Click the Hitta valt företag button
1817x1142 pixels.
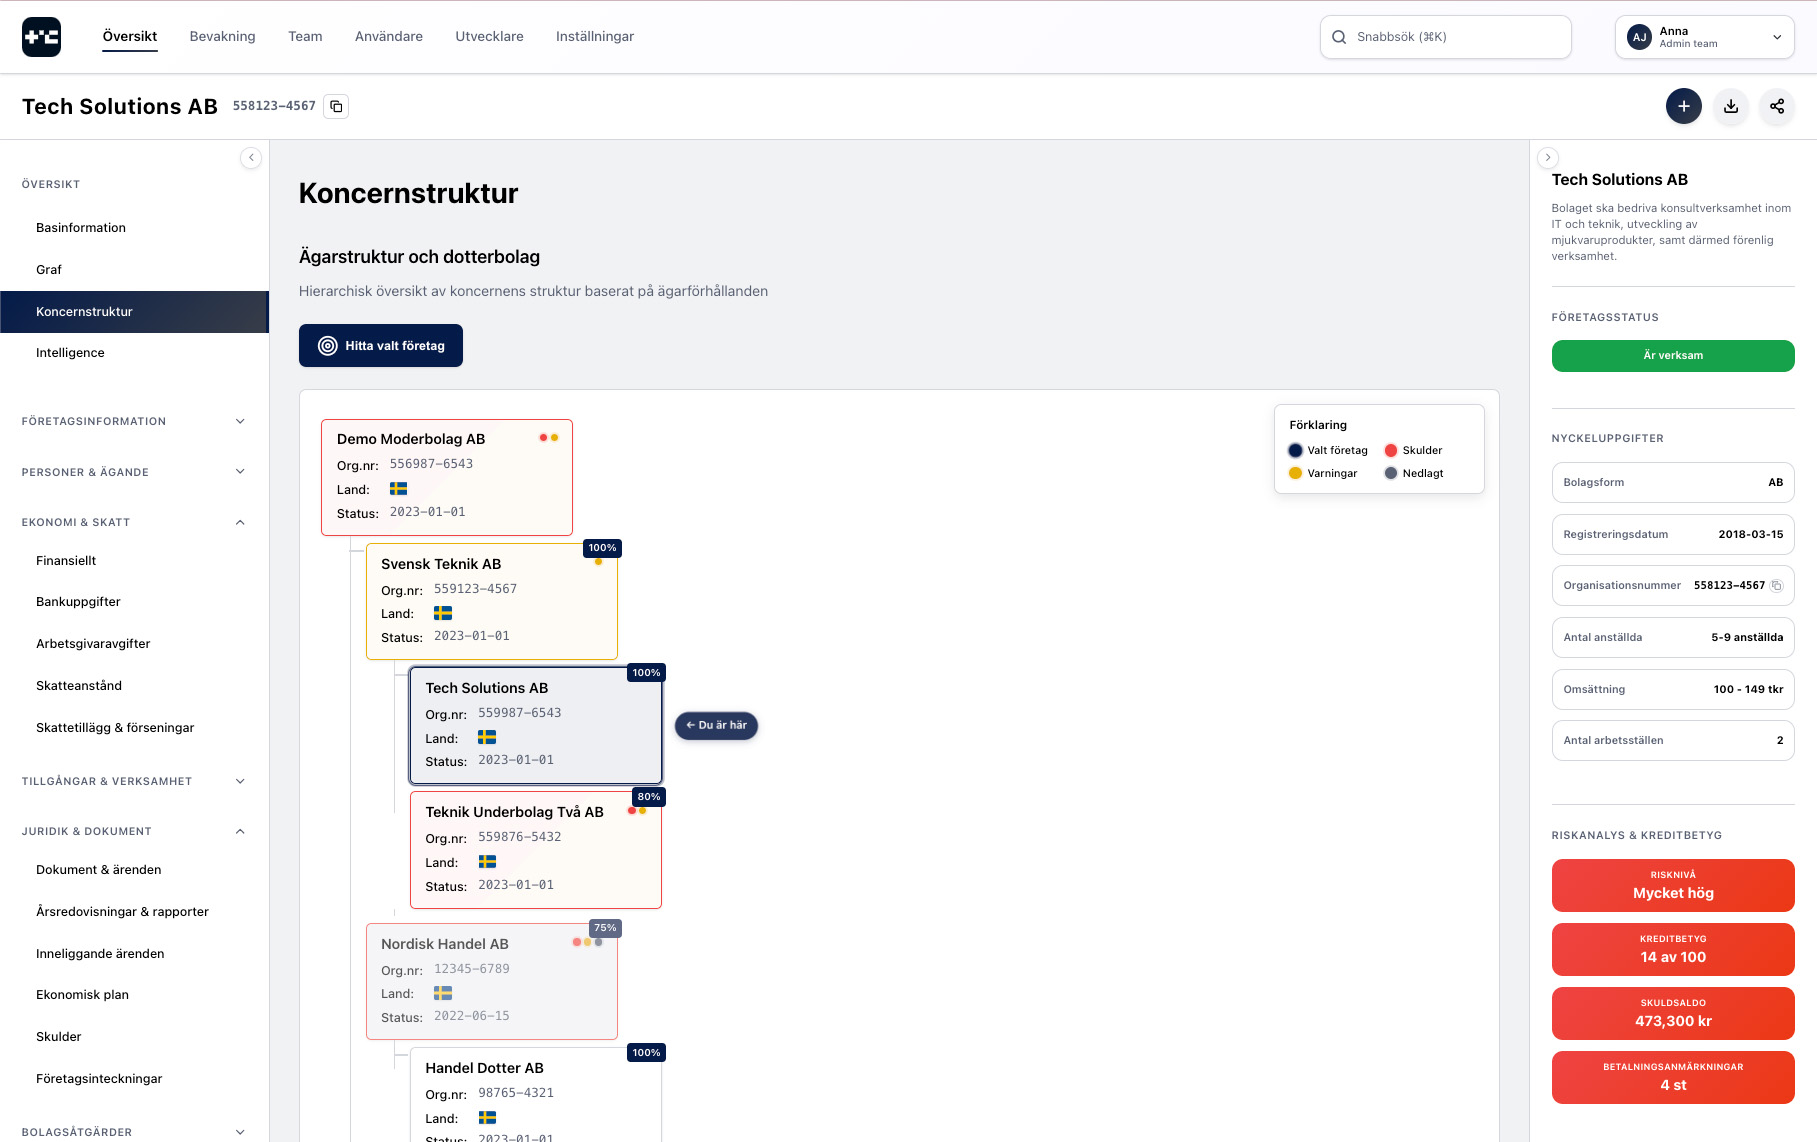tap(380, 345)
